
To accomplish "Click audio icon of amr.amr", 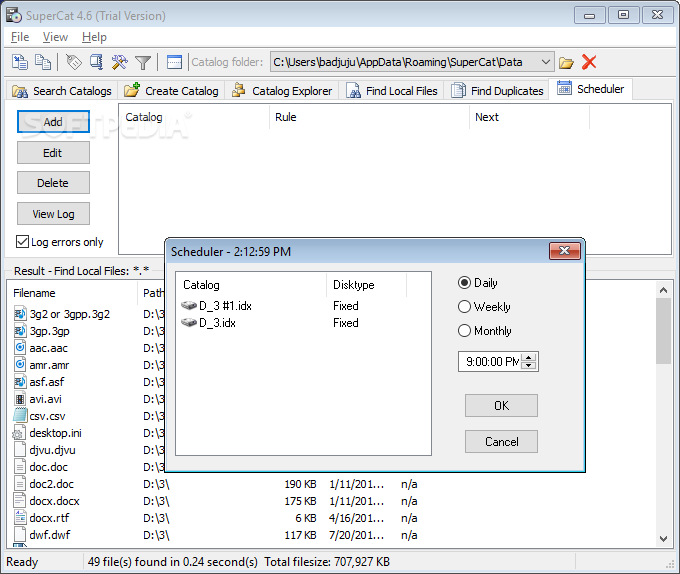I will click(x=20, y=364).
